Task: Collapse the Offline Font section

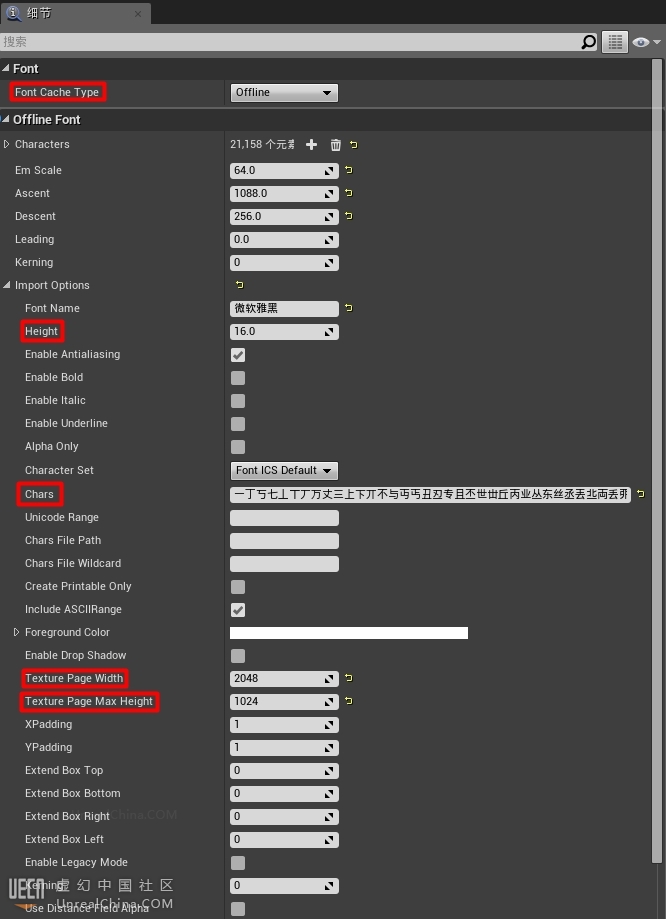Action: [6, 119]
